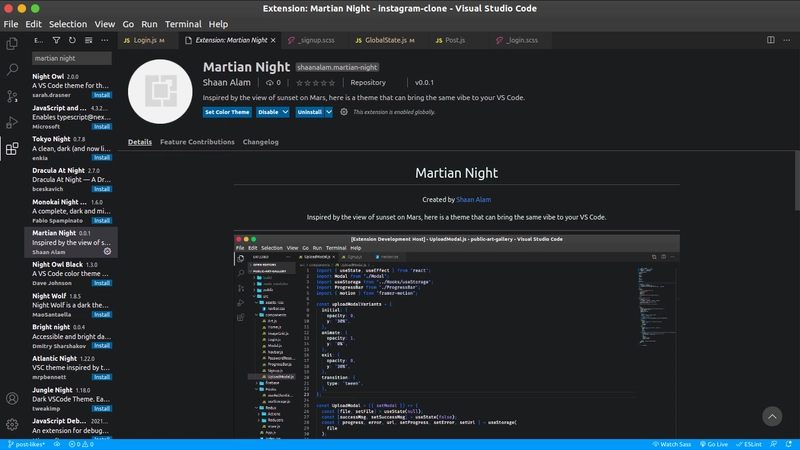Click the theme preview screenshot image
Image resolution: width=800 pixels, height=450 pixels.
click(457, 336)
